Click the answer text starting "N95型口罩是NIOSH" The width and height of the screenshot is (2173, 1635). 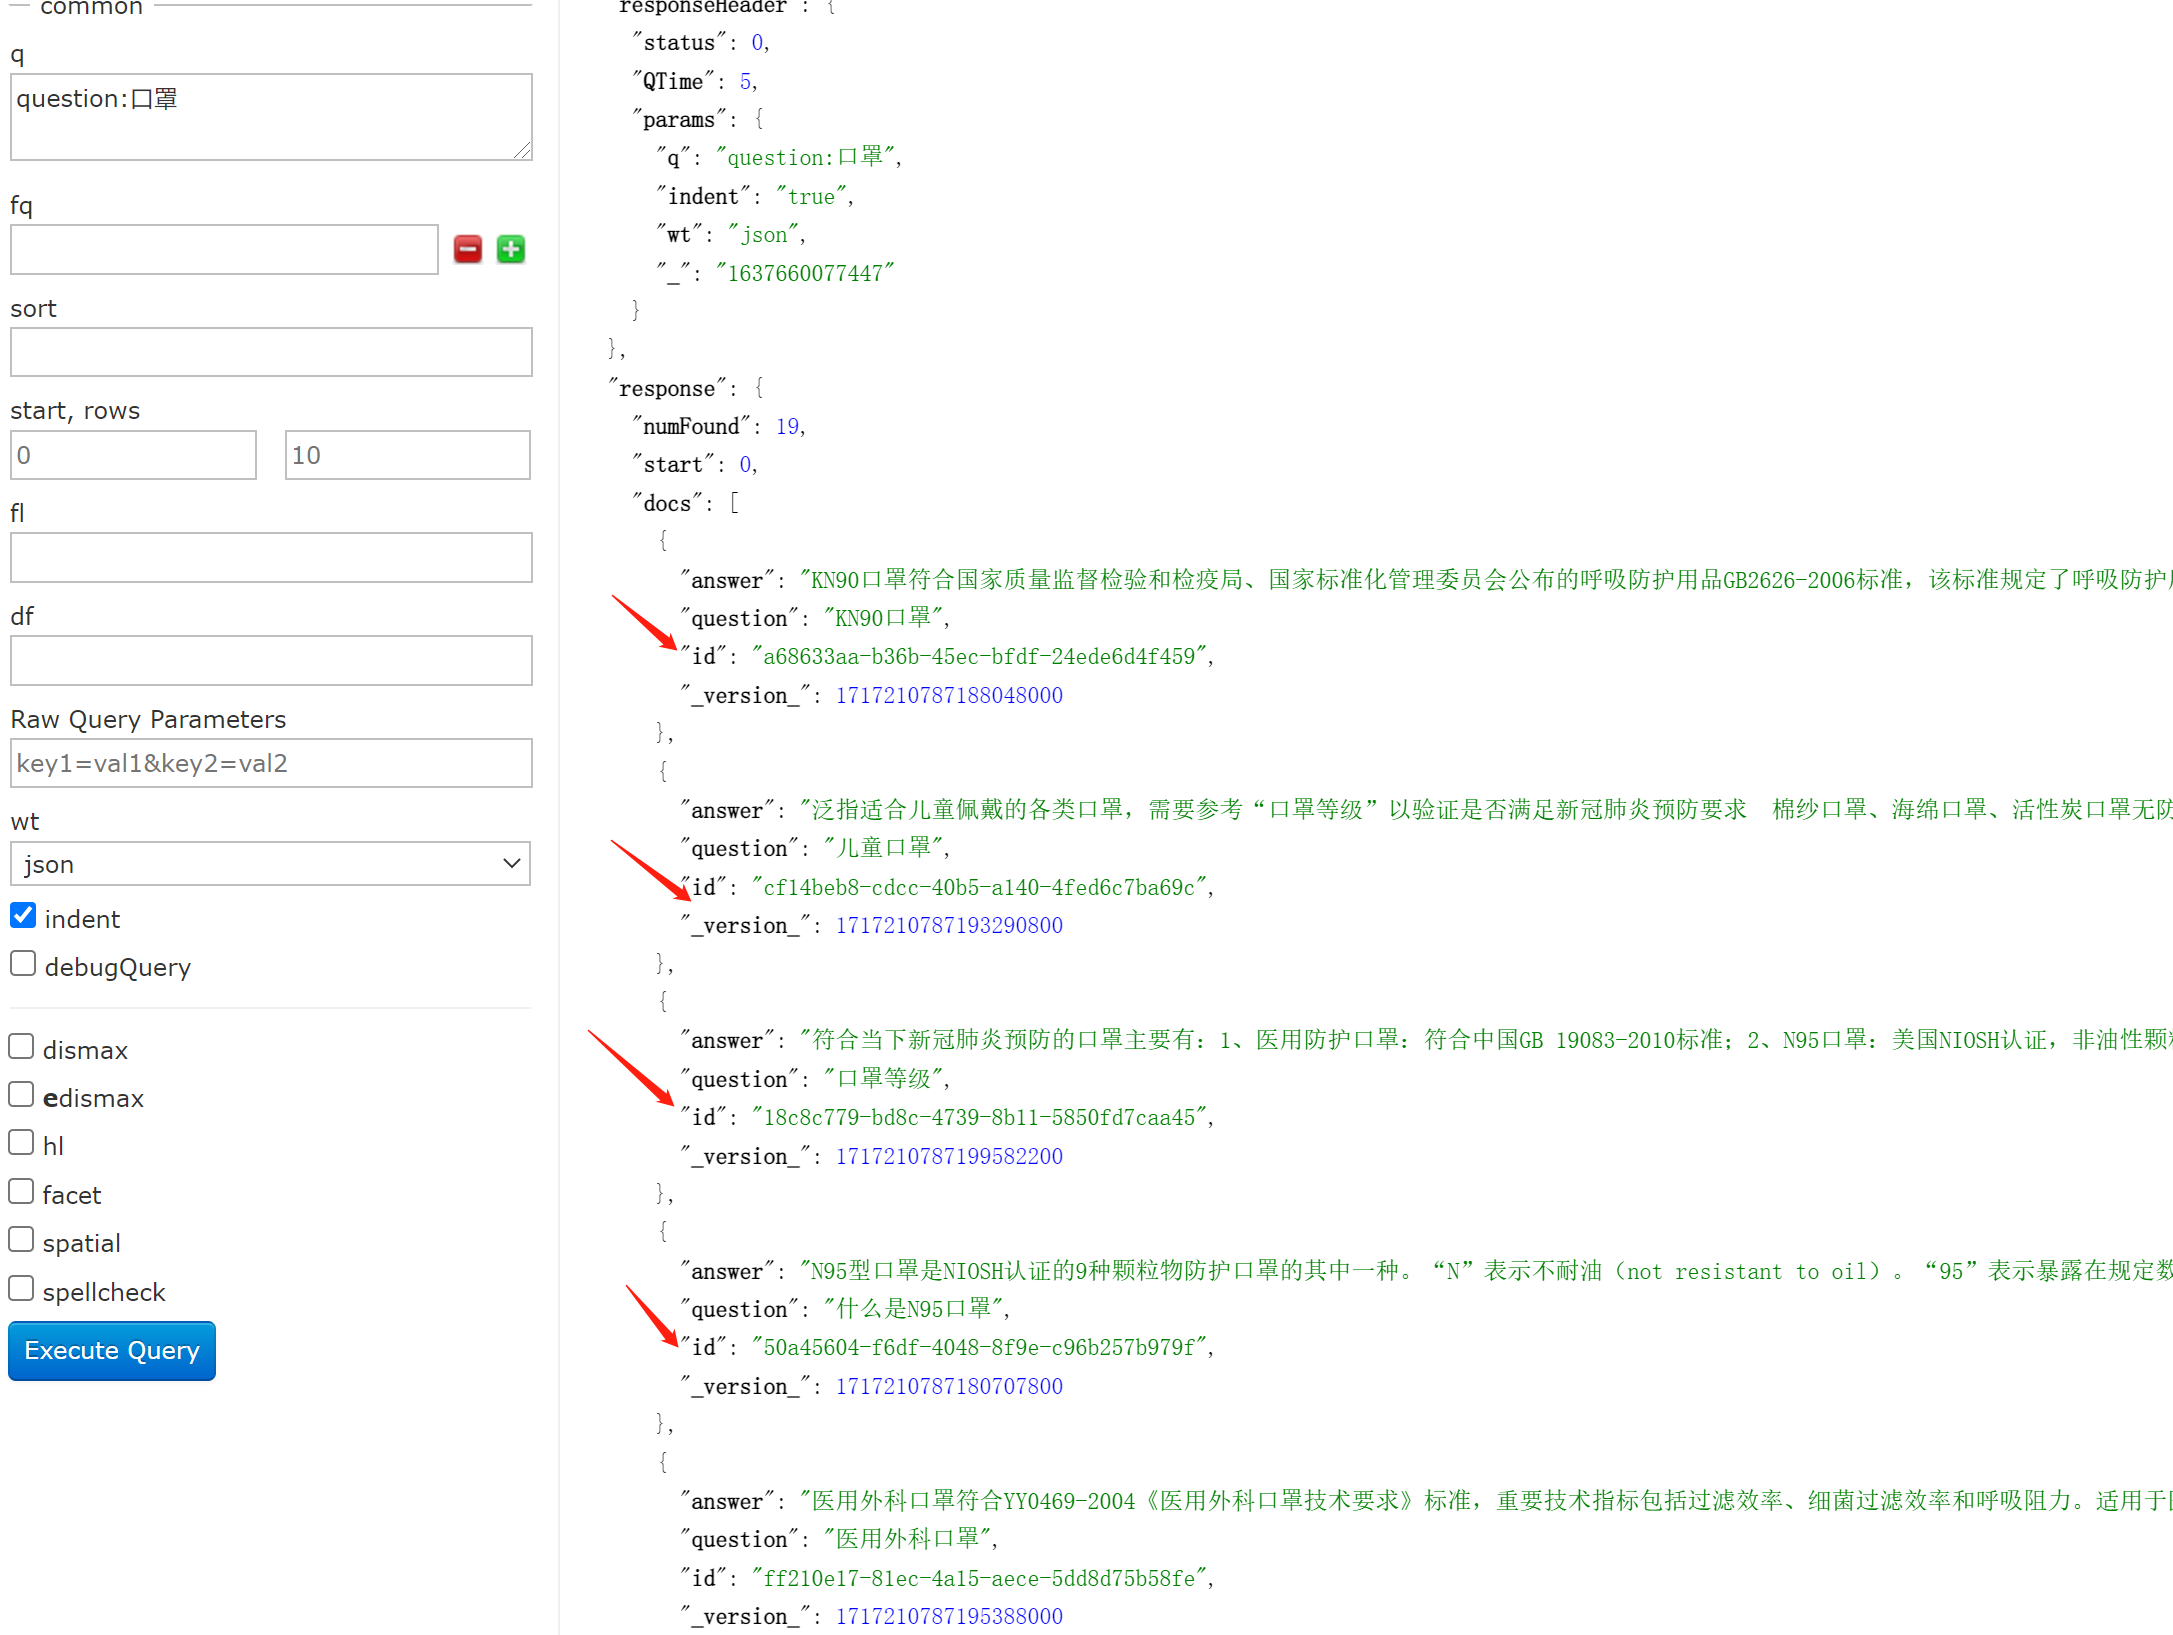click(x=1486, y=1272)
